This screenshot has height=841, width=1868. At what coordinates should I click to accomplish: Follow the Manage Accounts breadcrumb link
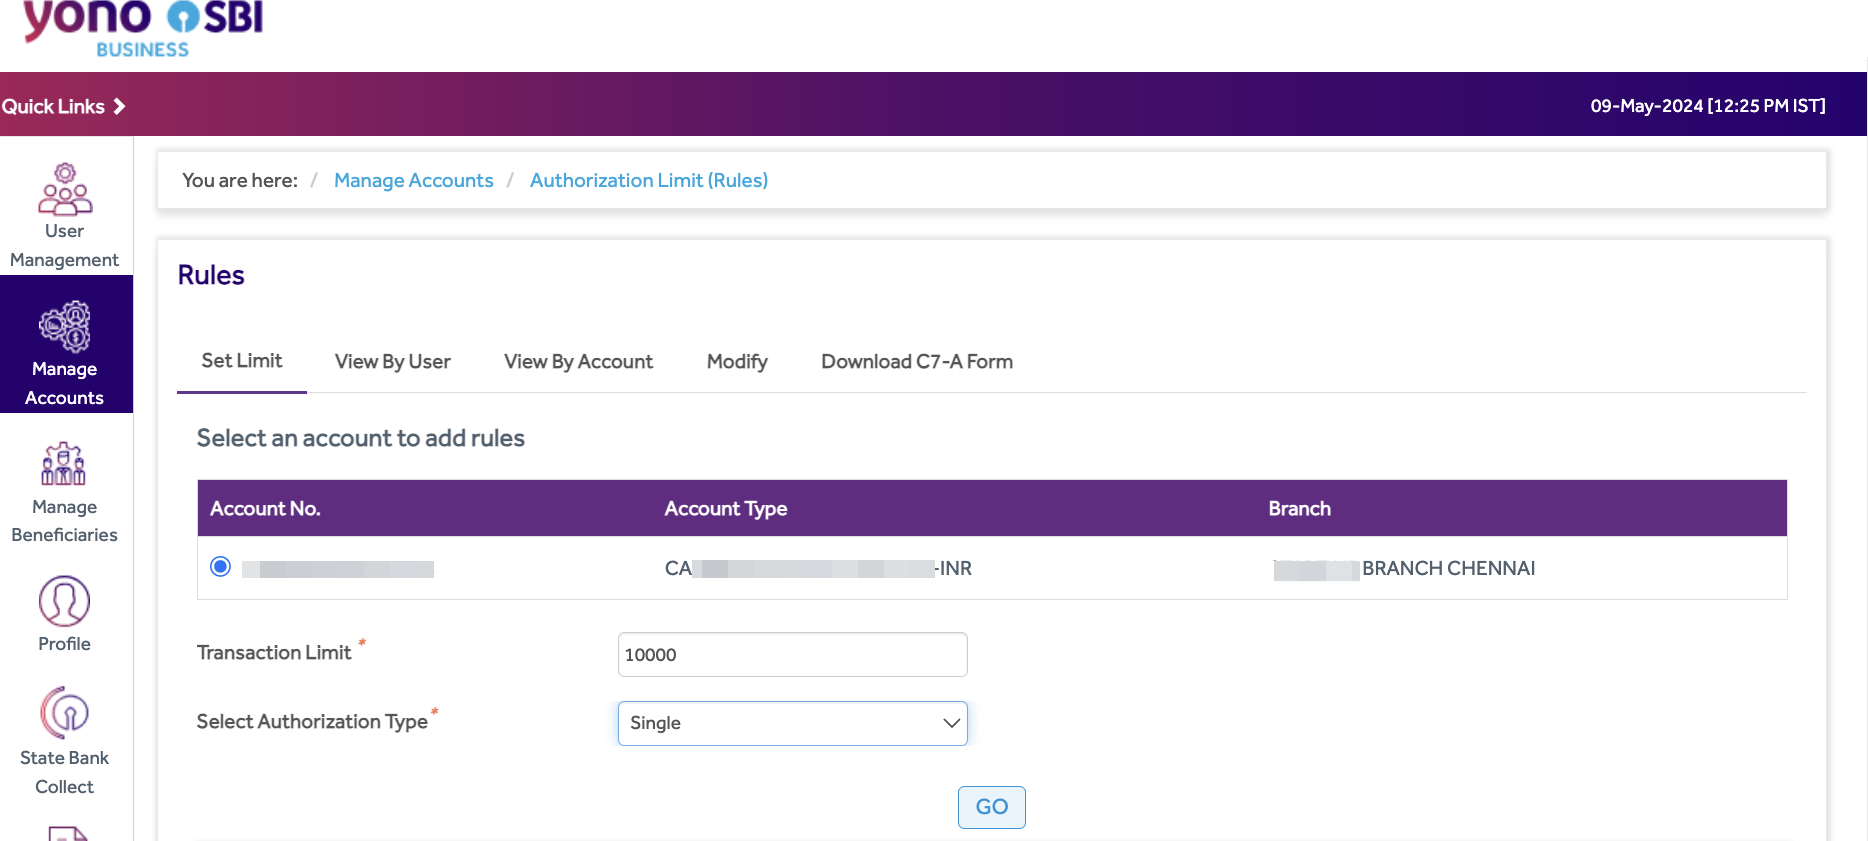click(x=413, y=181)
